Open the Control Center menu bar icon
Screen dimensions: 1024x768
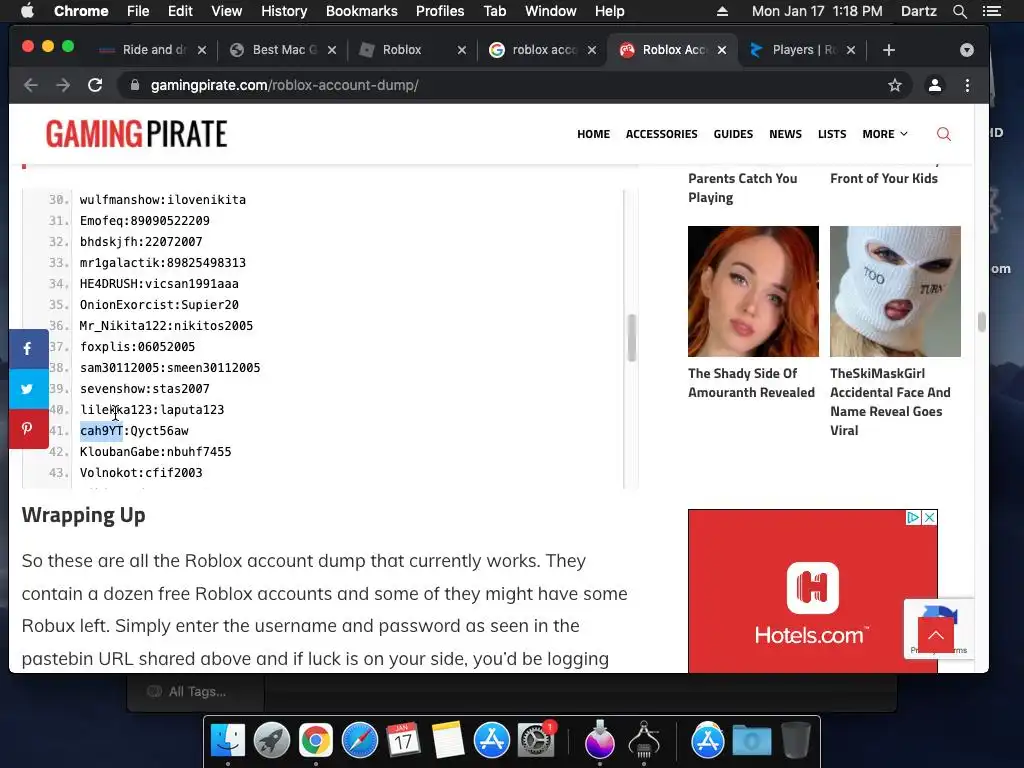click(991, 11)
